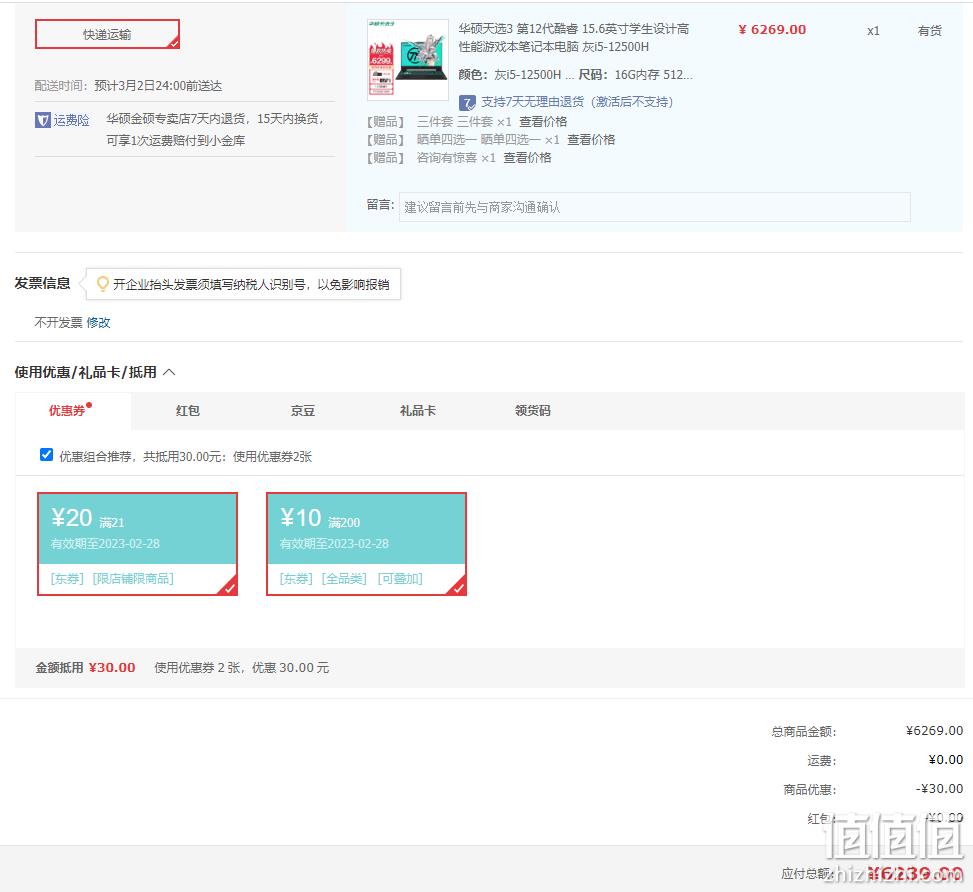
Task: Click 修改 to edit invoice info
Action: [x=98, y=323]
